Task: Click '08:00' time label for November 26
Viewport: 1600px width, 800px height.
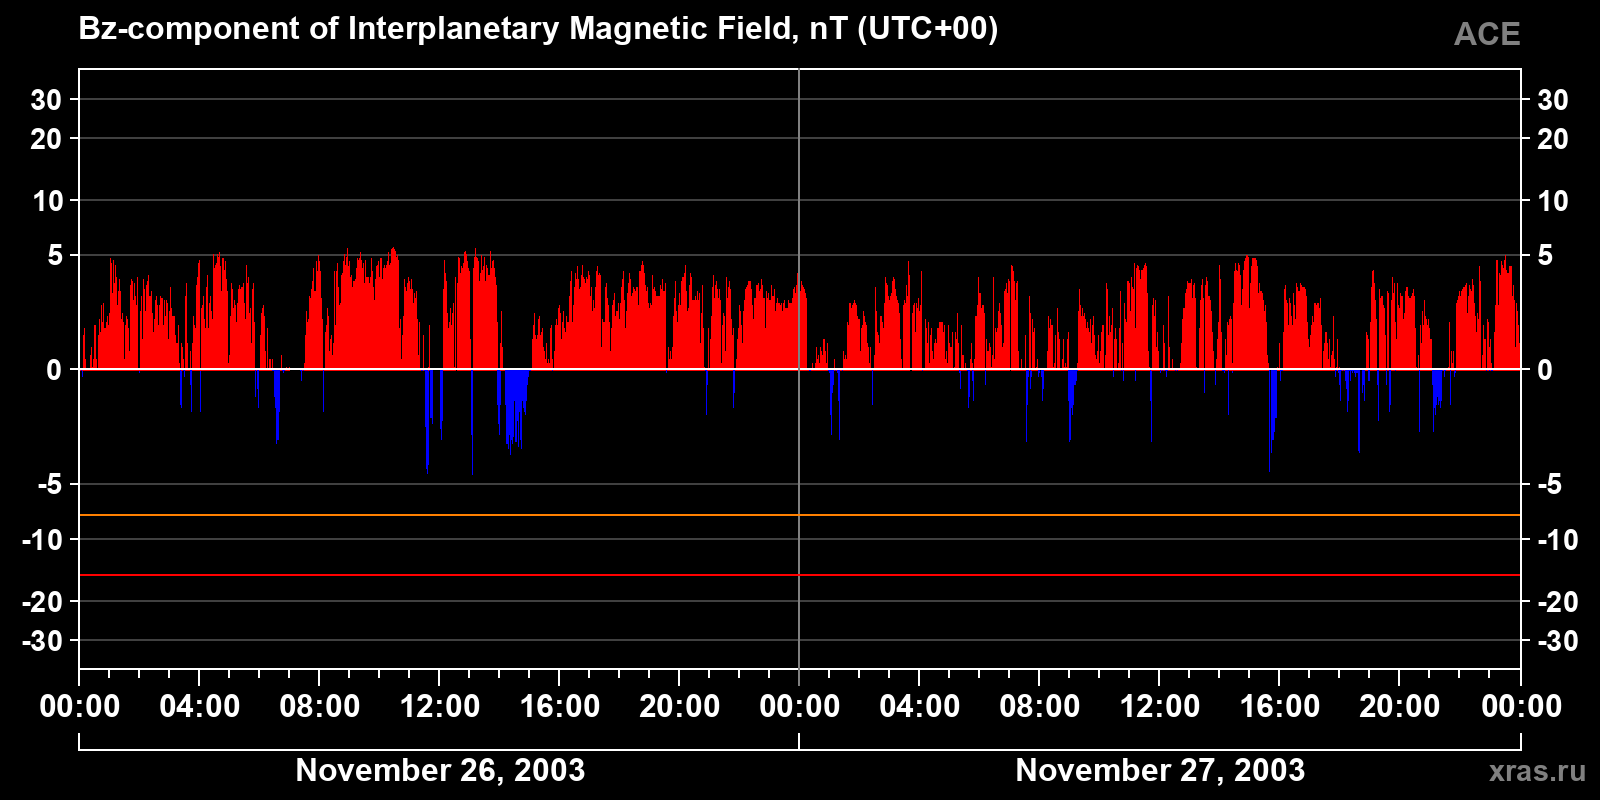Action: click(x=320, y=706)
